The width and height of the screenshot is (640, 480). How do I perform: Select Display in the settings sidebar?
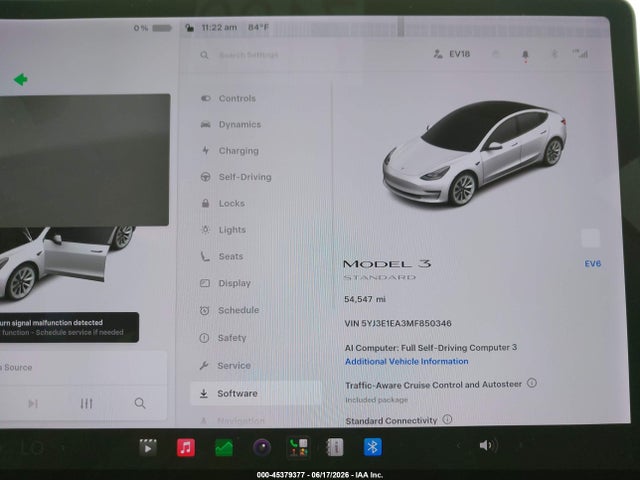point(225,283)
